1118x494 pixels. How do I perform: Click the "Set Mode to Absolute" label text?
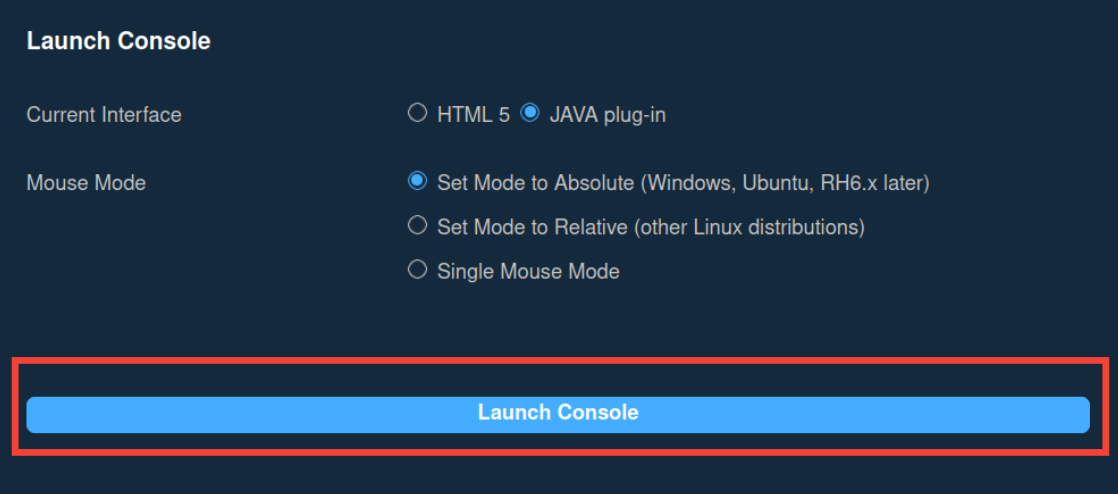535,183
